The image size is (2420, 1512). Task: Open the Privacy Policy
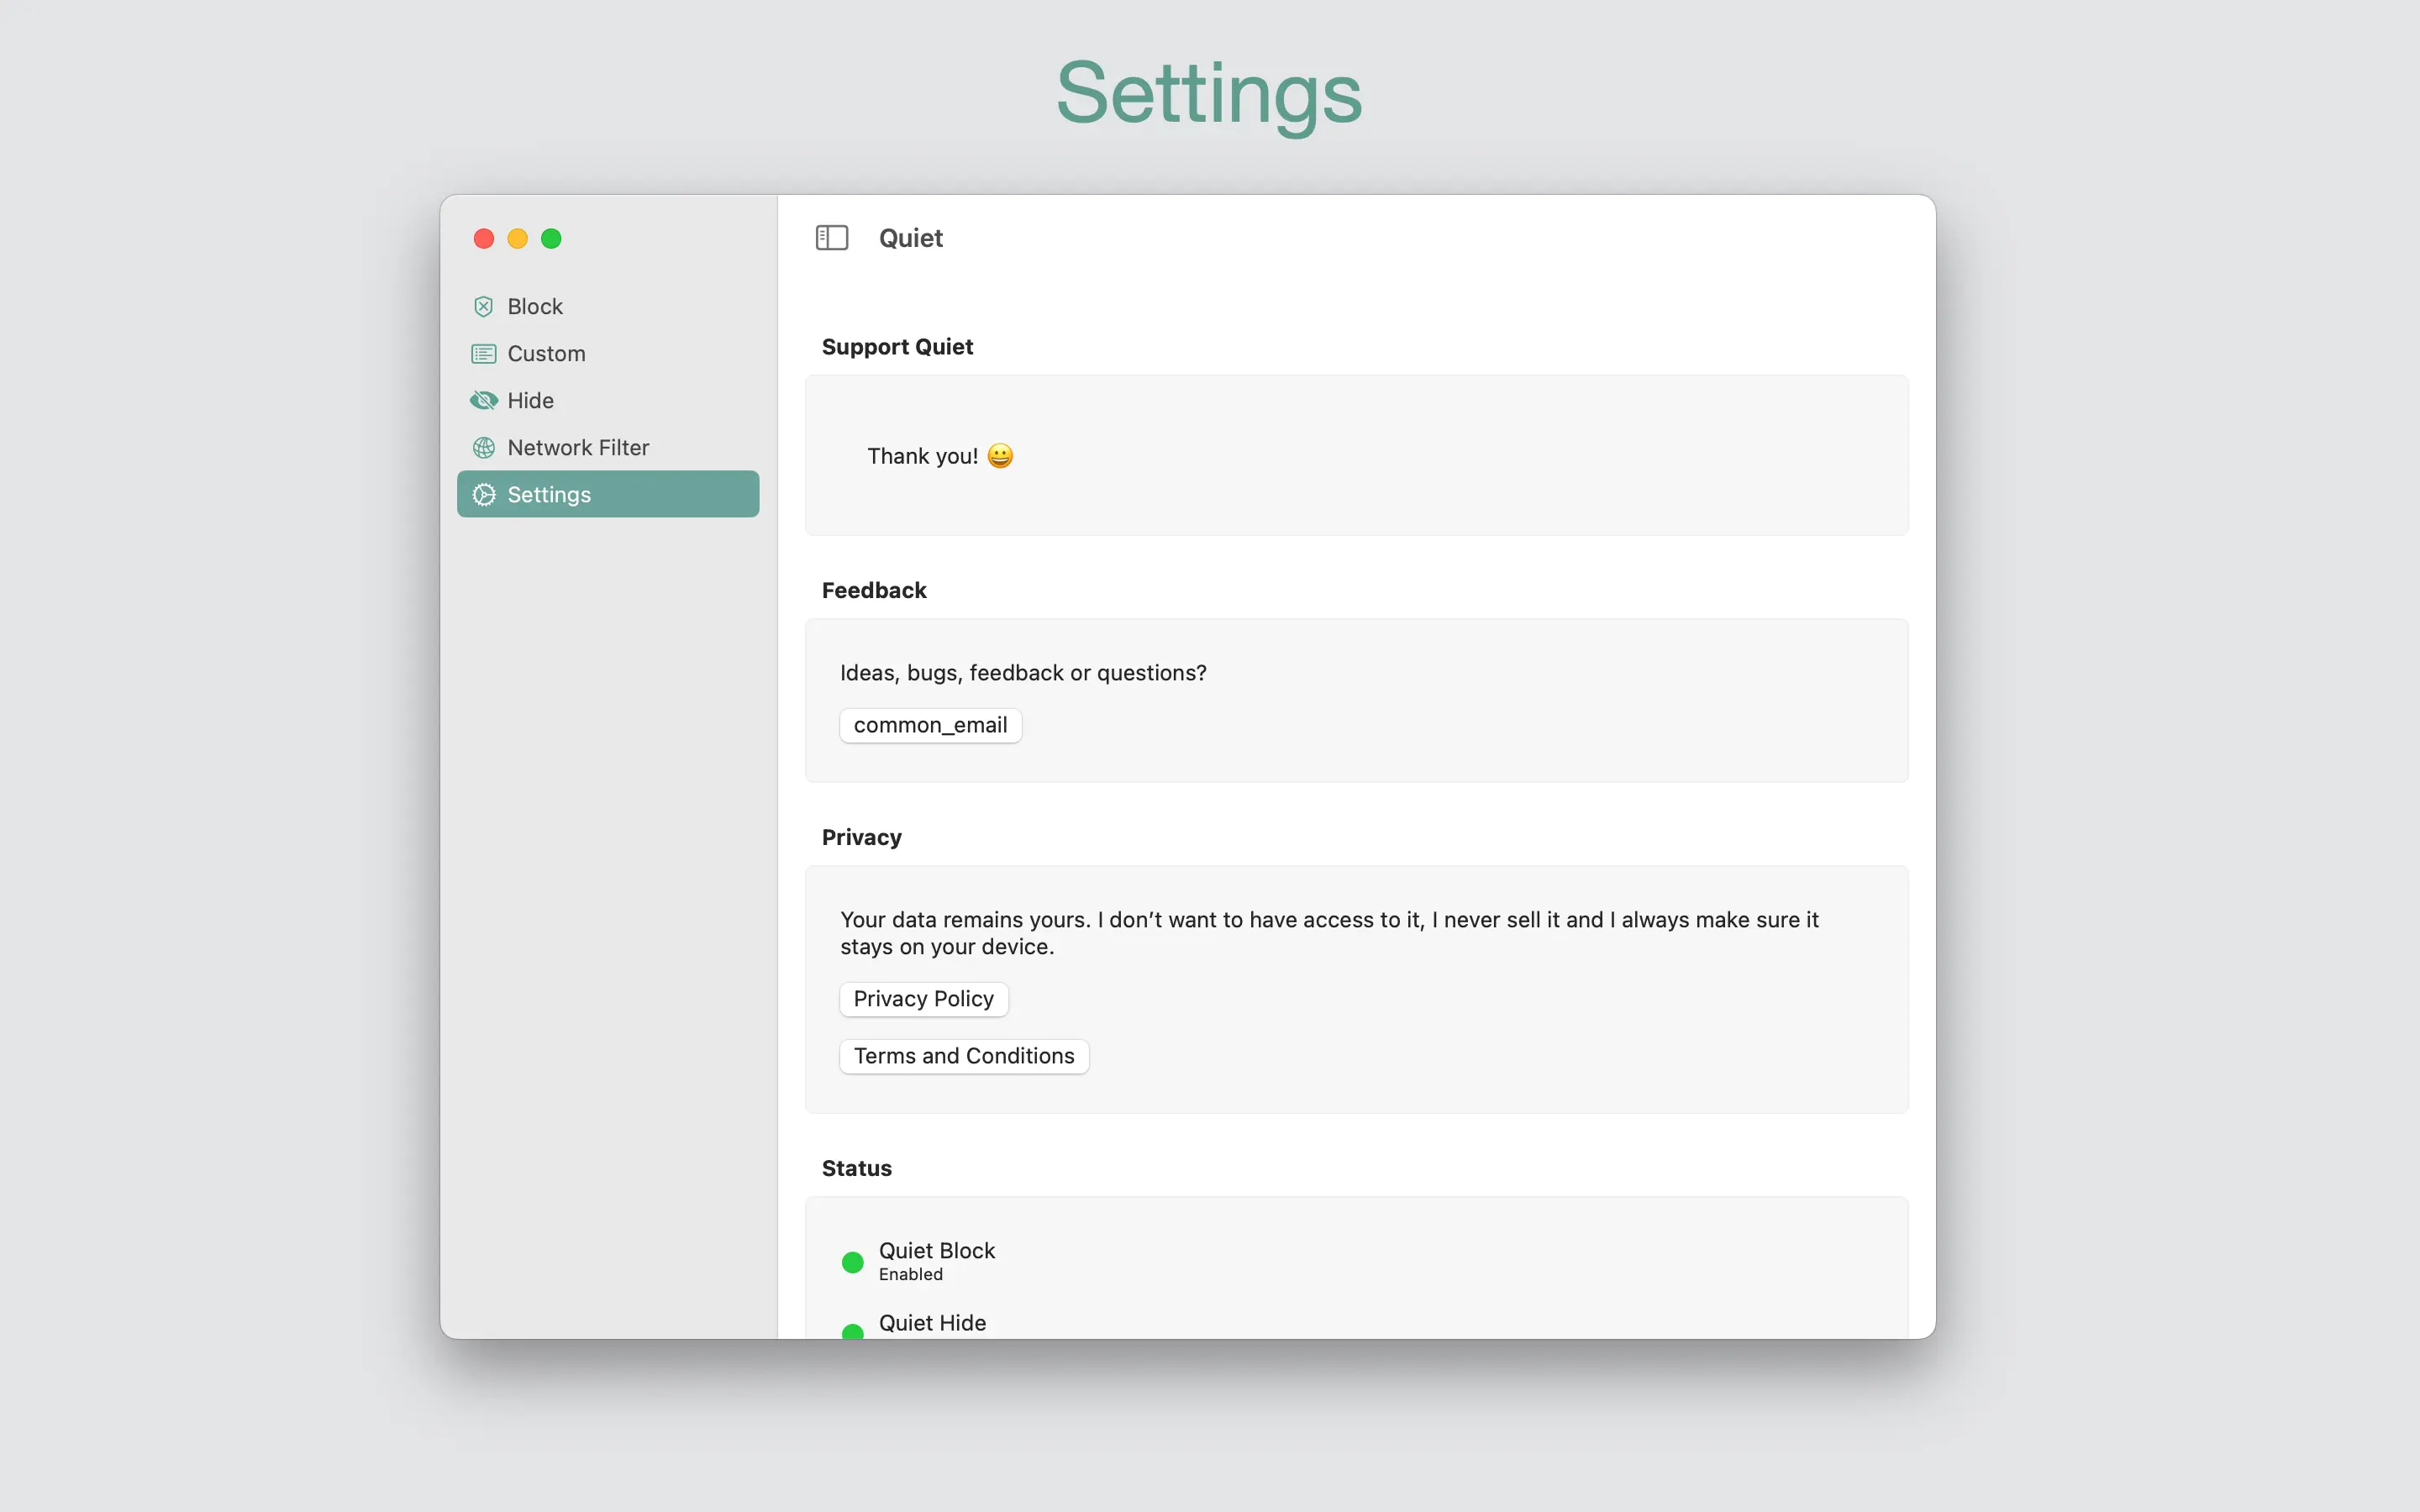923,999
